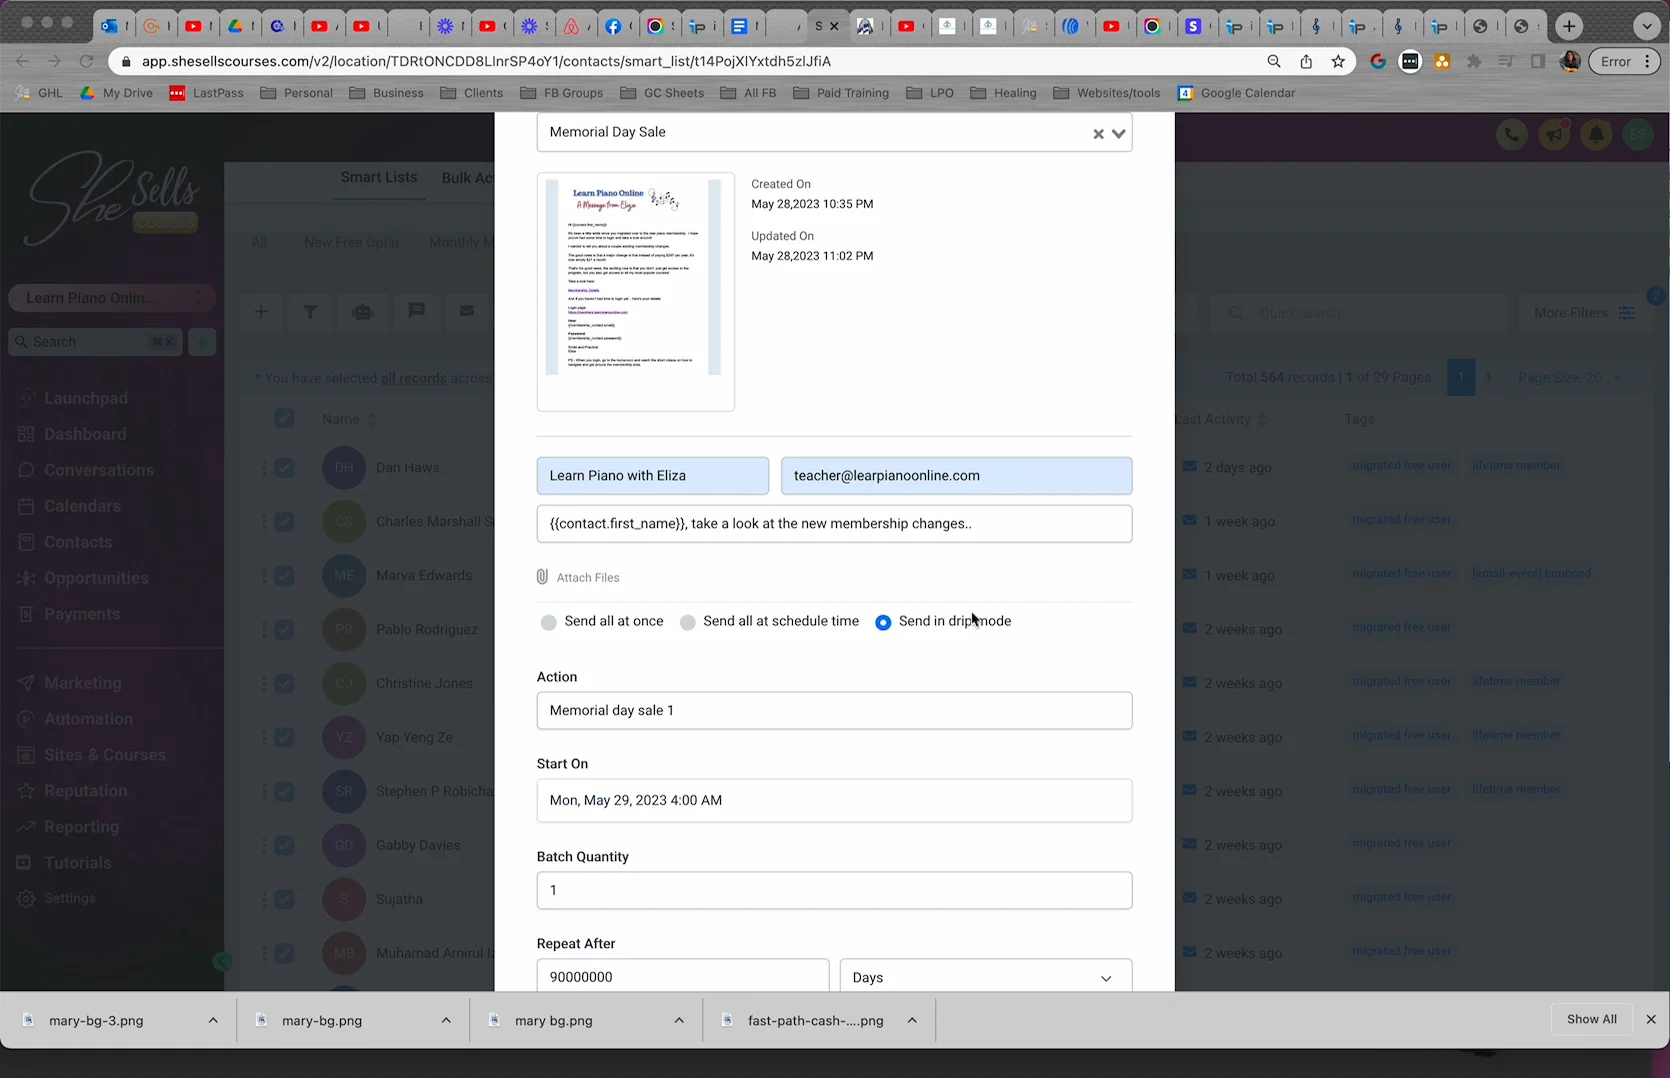The height and width of the screenshot is (1078, 1670).
Task: Close the downloads bar
Action: 1651,1019
